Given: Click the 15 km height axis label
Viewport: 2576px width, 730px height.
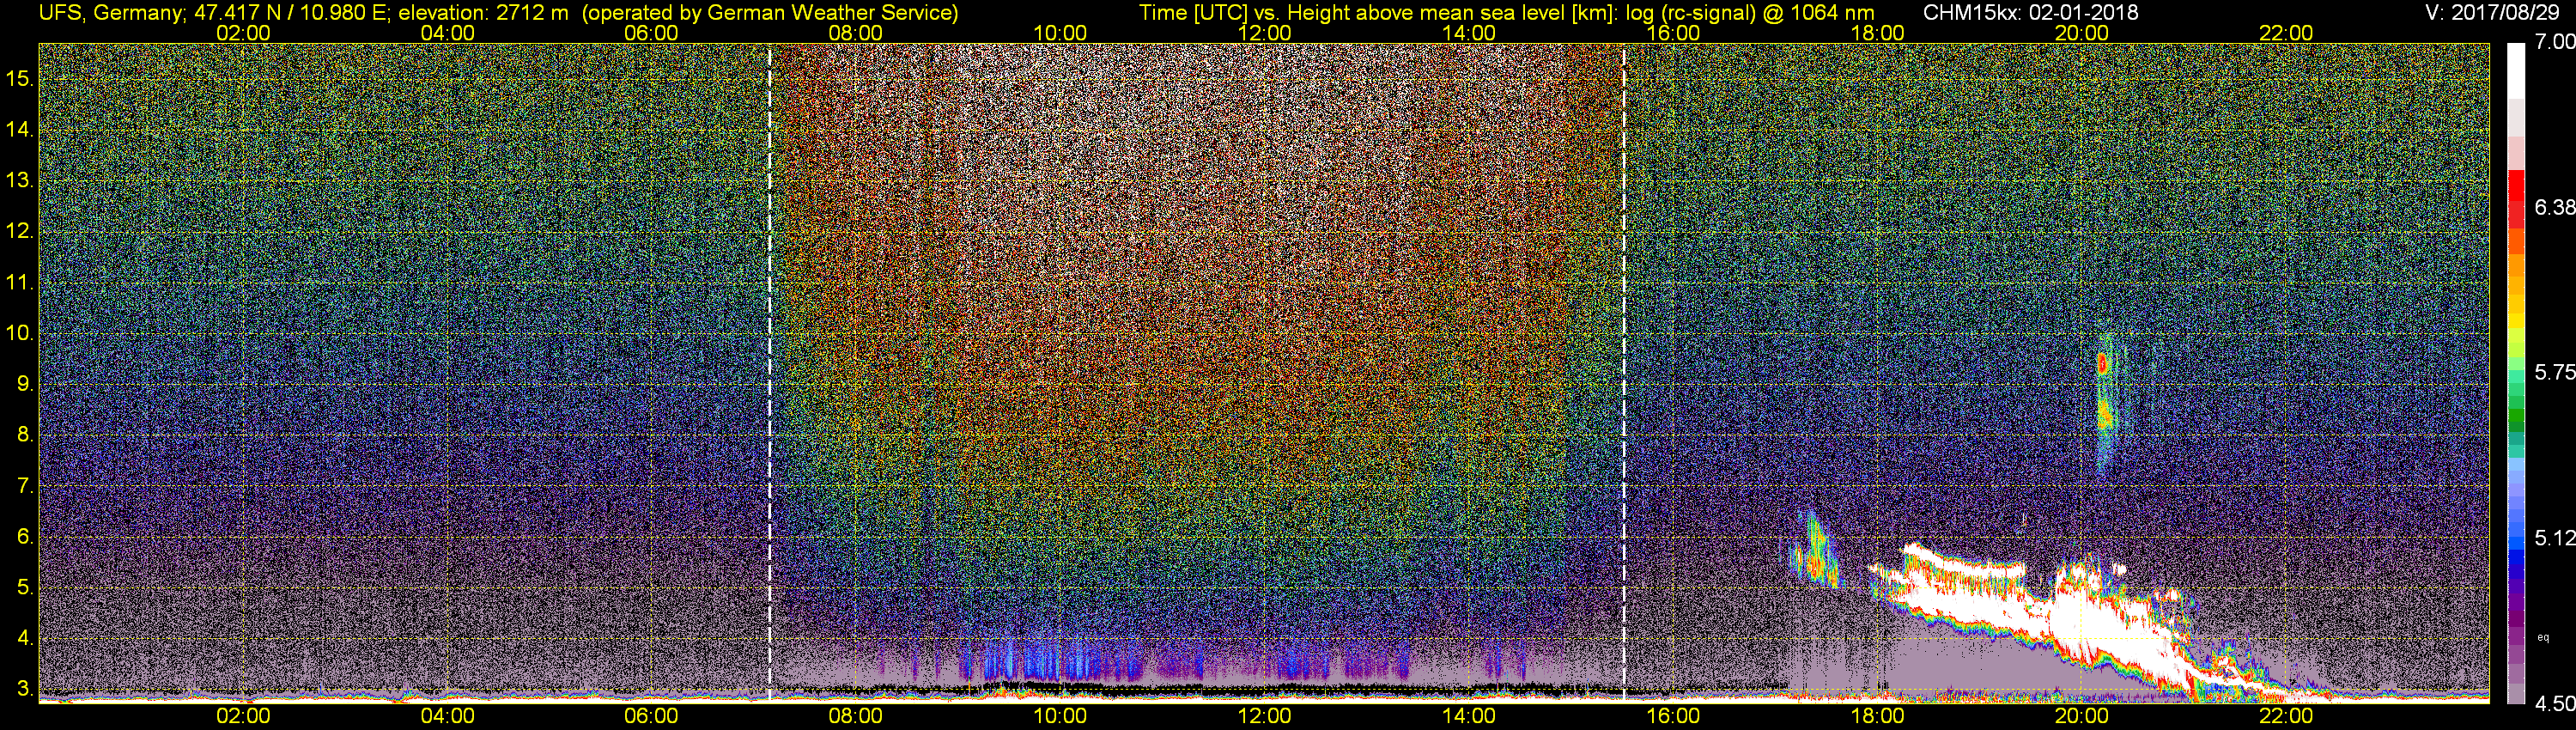Looking at the screenshot, I should pos(19,79).
